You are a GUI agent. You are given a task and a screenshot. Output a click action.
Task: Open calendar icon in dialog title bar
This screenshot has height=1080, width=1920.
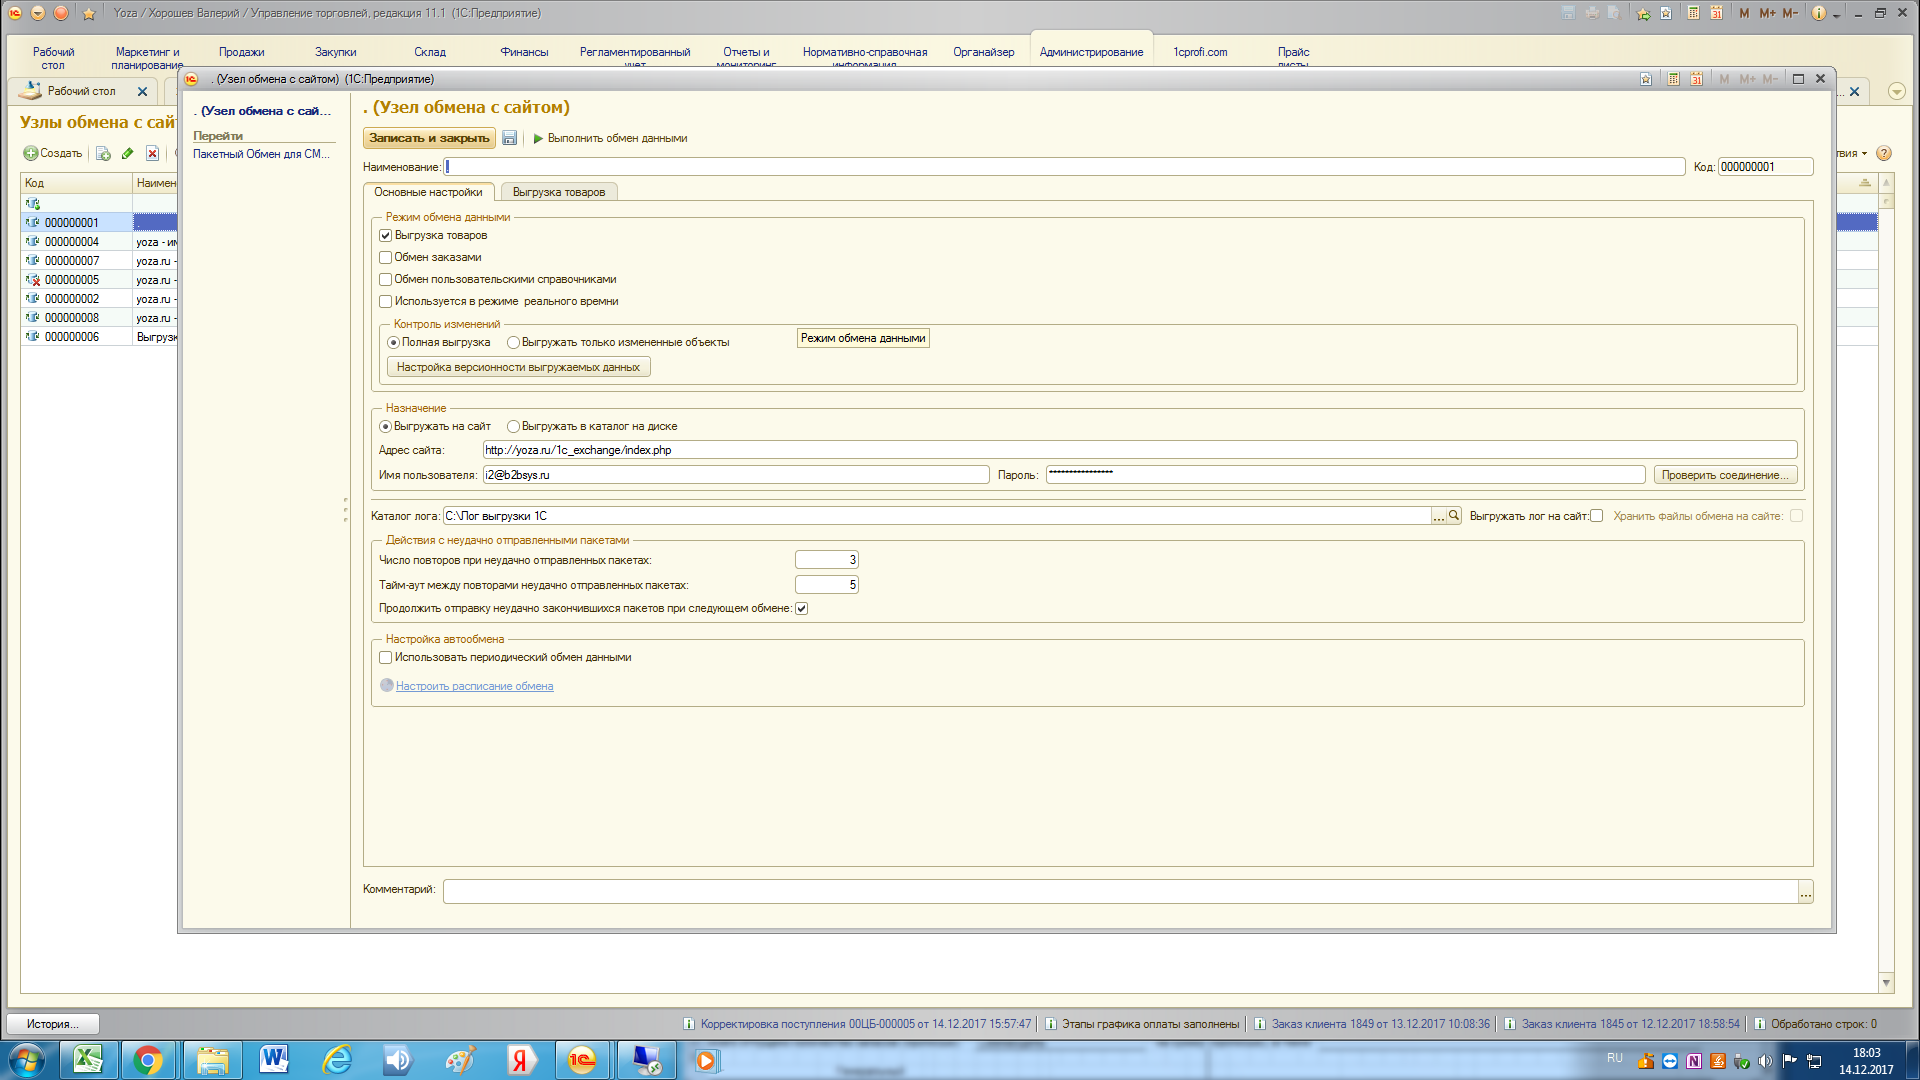coord(1696,79)
